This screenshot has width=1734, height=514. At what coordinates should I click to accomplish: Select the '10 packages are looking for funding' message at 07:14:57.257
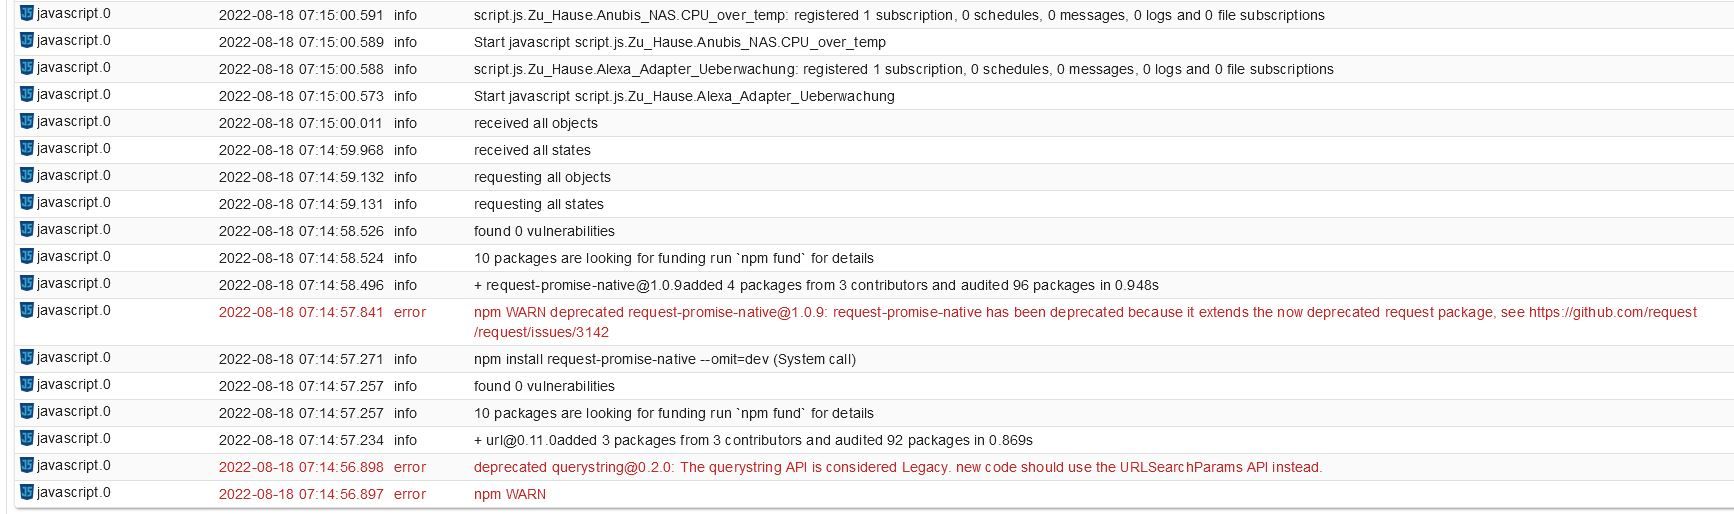tap(674, 413)
